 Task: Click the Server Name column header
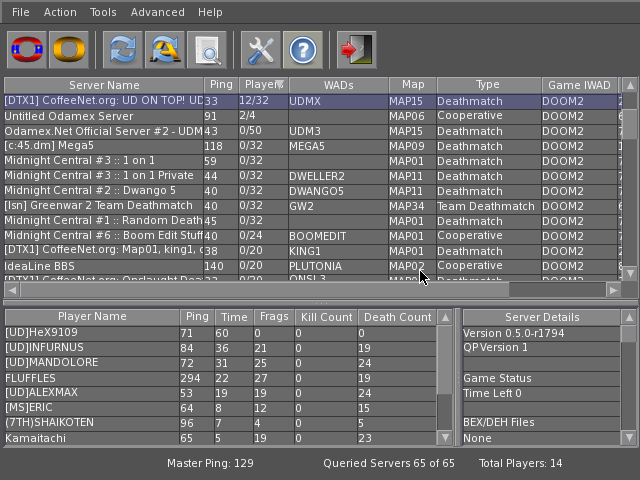(104, 85)
